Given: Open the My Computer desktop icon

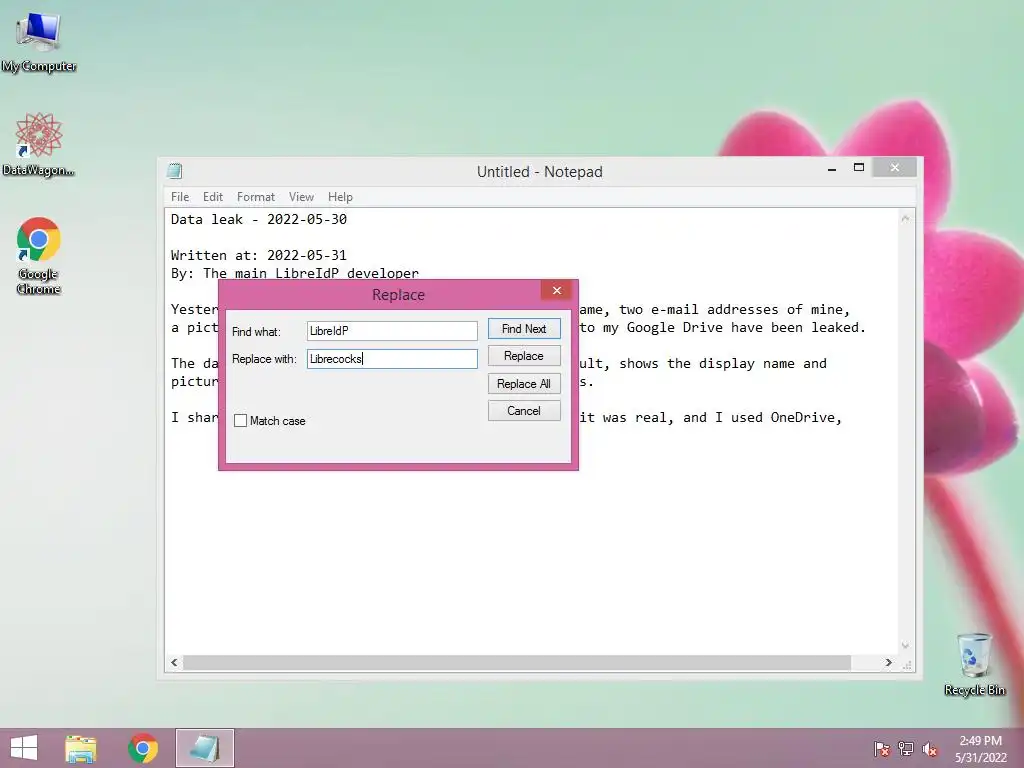Looking at the screenshot, I should click(x=39, y=42).
